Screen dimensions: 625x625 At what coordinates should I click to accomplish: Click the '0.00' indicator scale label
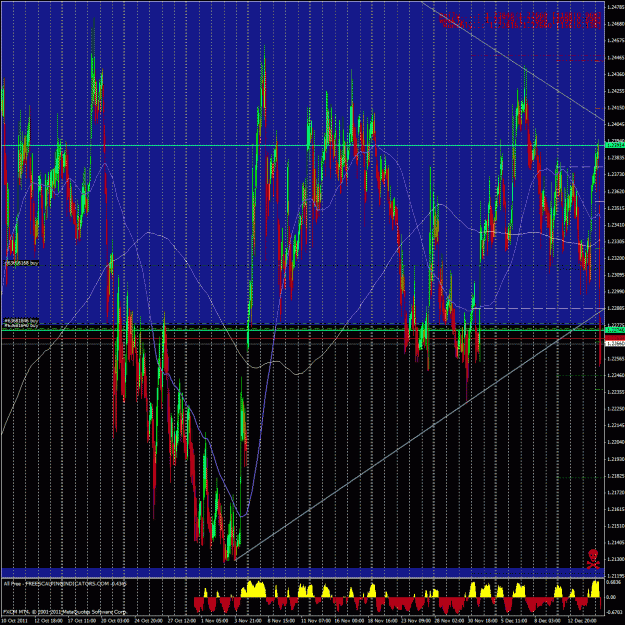(x=611, y=597)
